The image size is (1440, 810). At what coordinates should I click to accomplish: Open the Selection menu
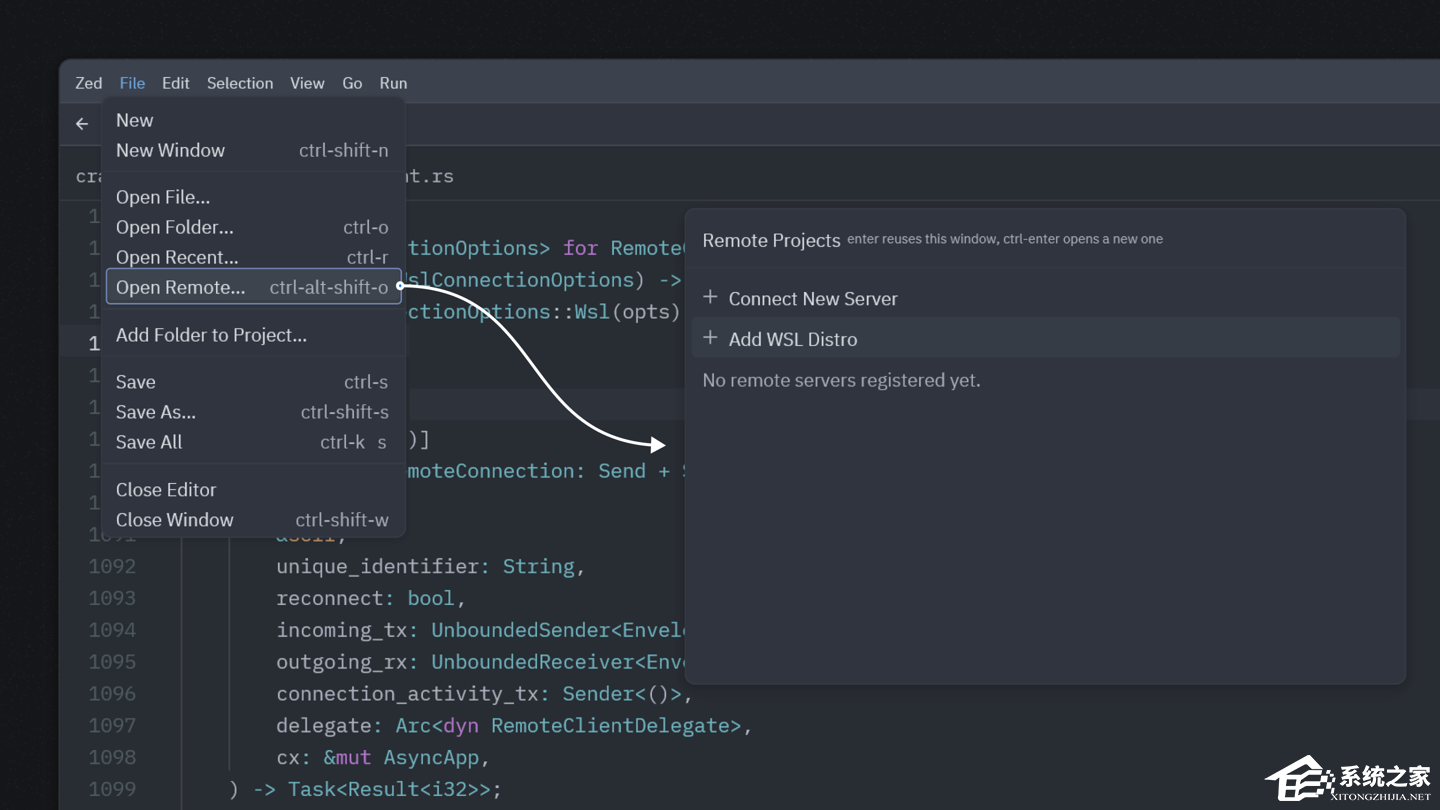[x=239, y=83]
